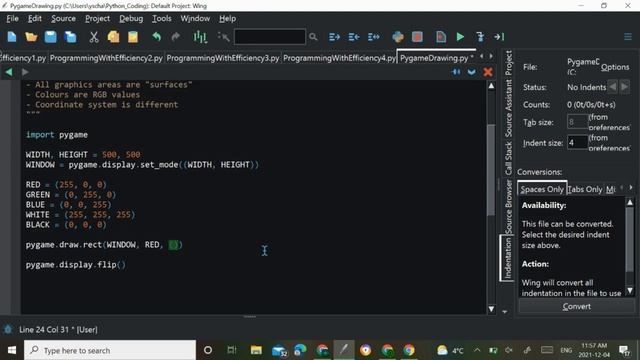Screen dimensions: 640x360
Task: Go forward in editor history
Action: [25, 72]
